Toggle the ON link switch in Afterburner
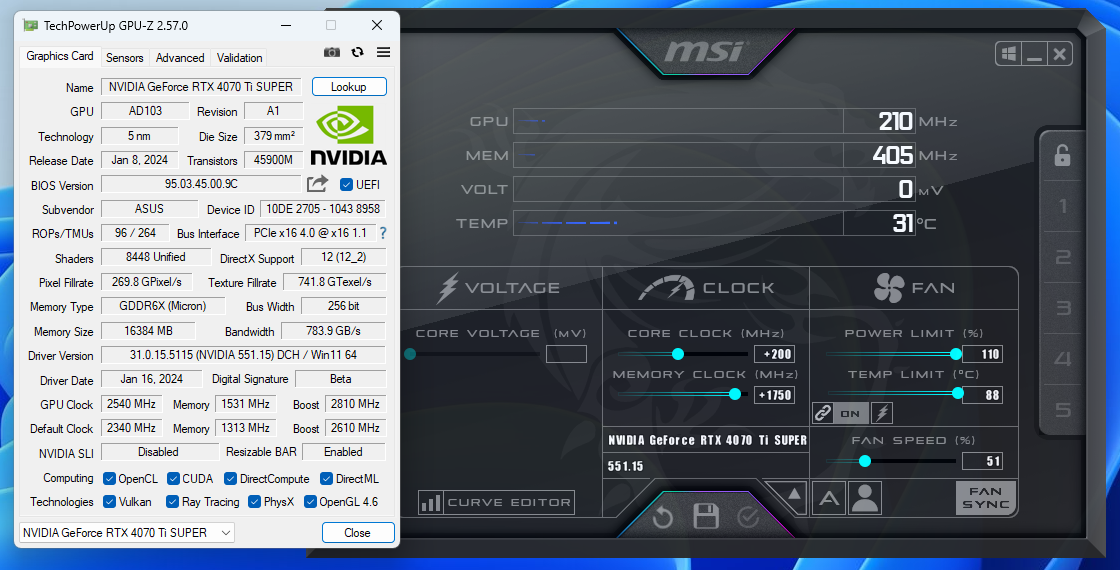The height and width of the screenshot is (570, 1120). point(851,413)
